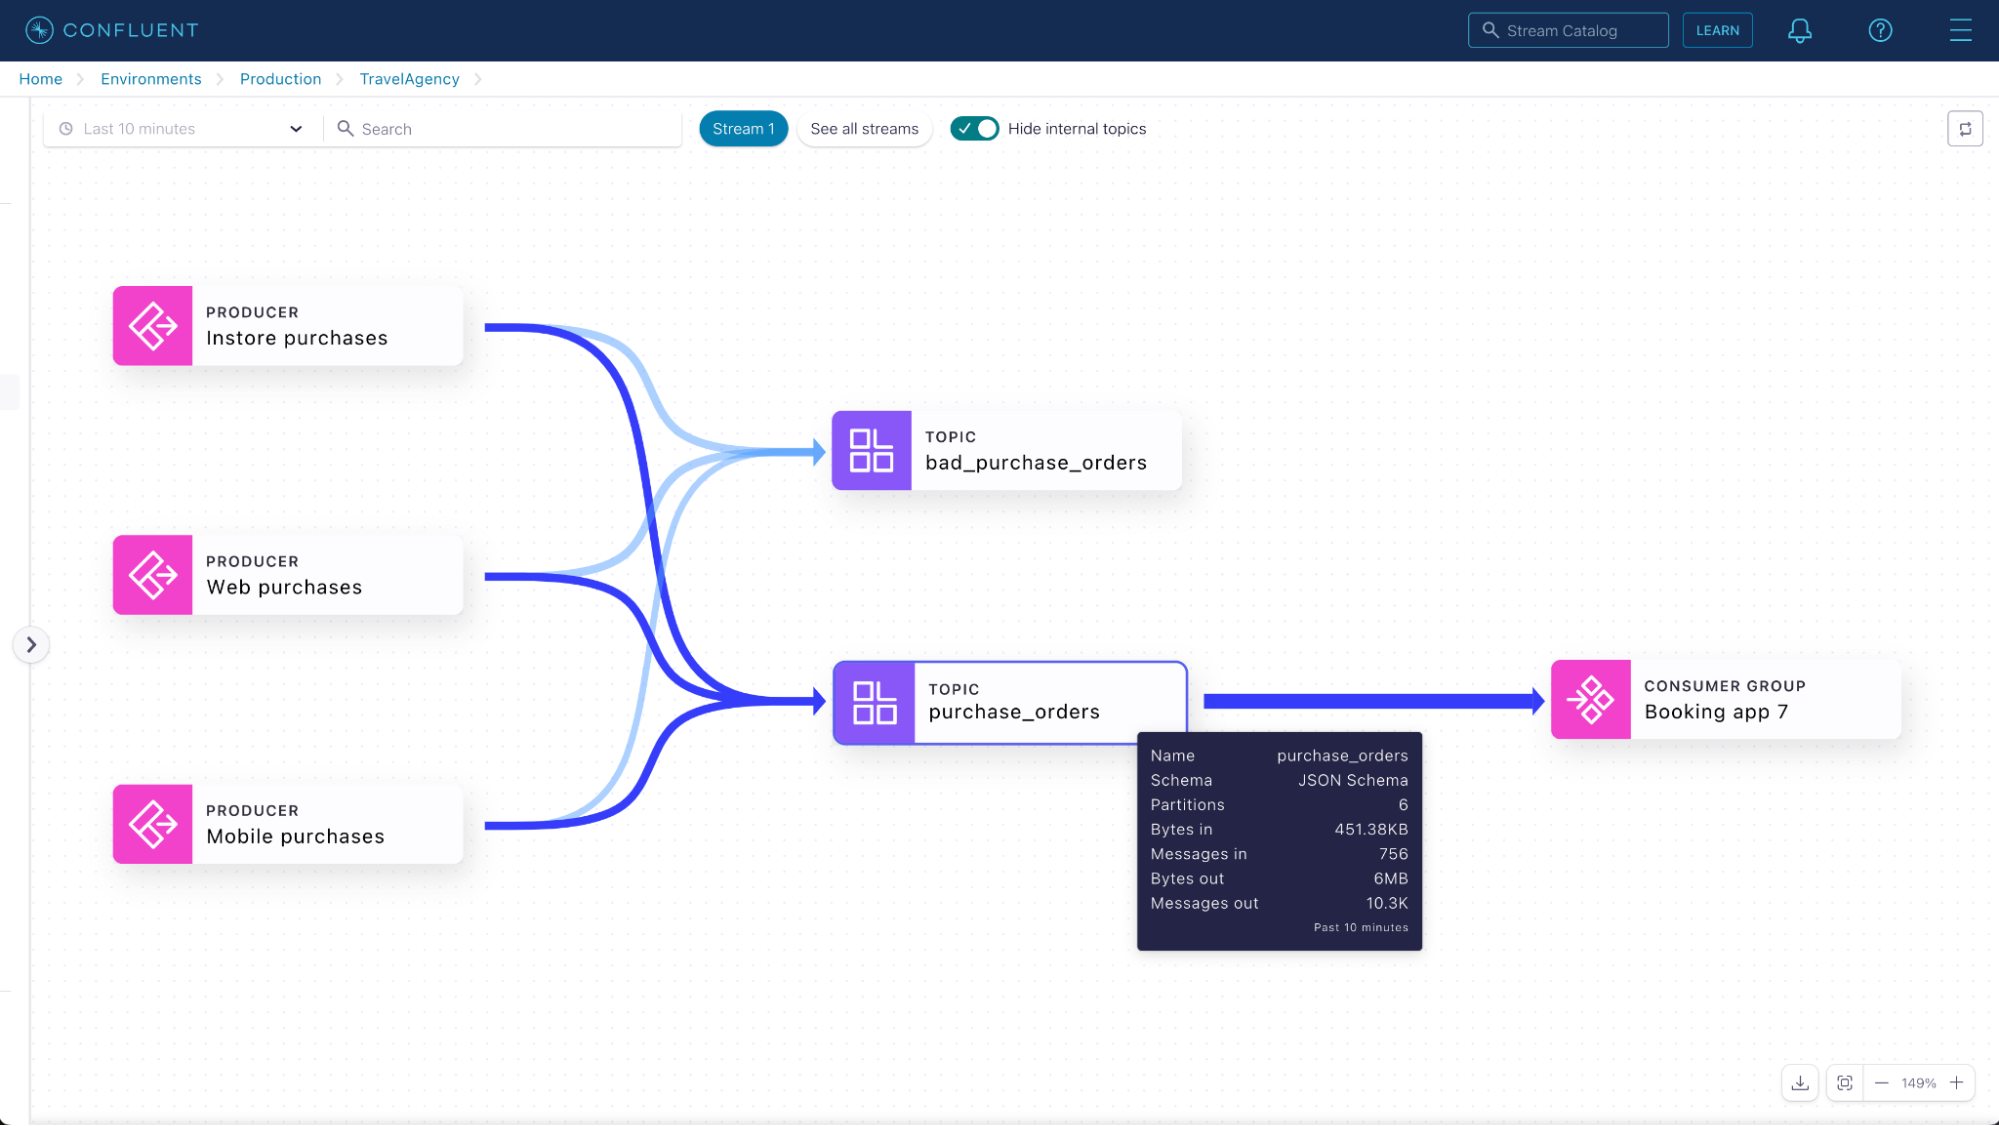
Task: Open the help question mark icon
Action: pyautogui.click(x=1880, y=30)
